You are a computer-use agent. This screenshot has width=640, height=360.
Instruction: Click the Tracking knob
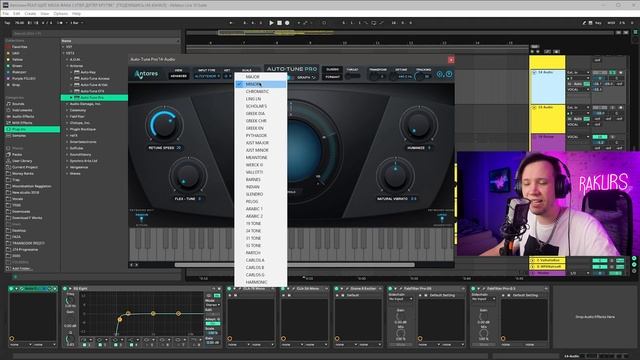coord(419,77)
